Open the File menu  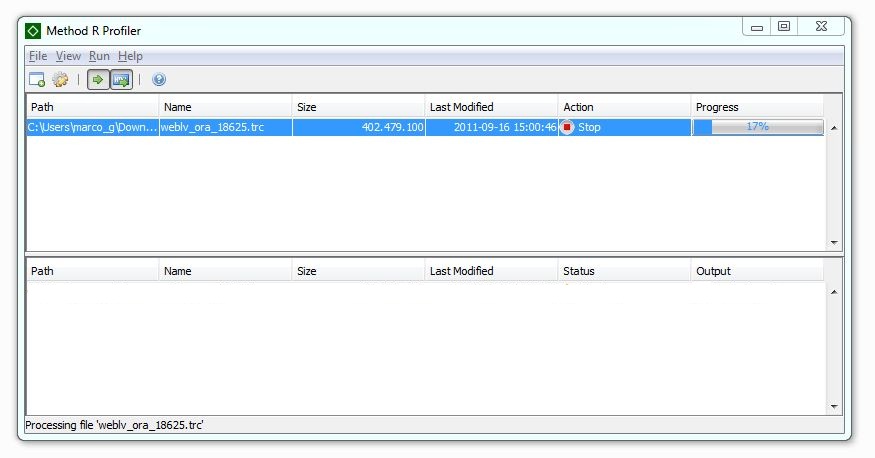tap(38, 56)
